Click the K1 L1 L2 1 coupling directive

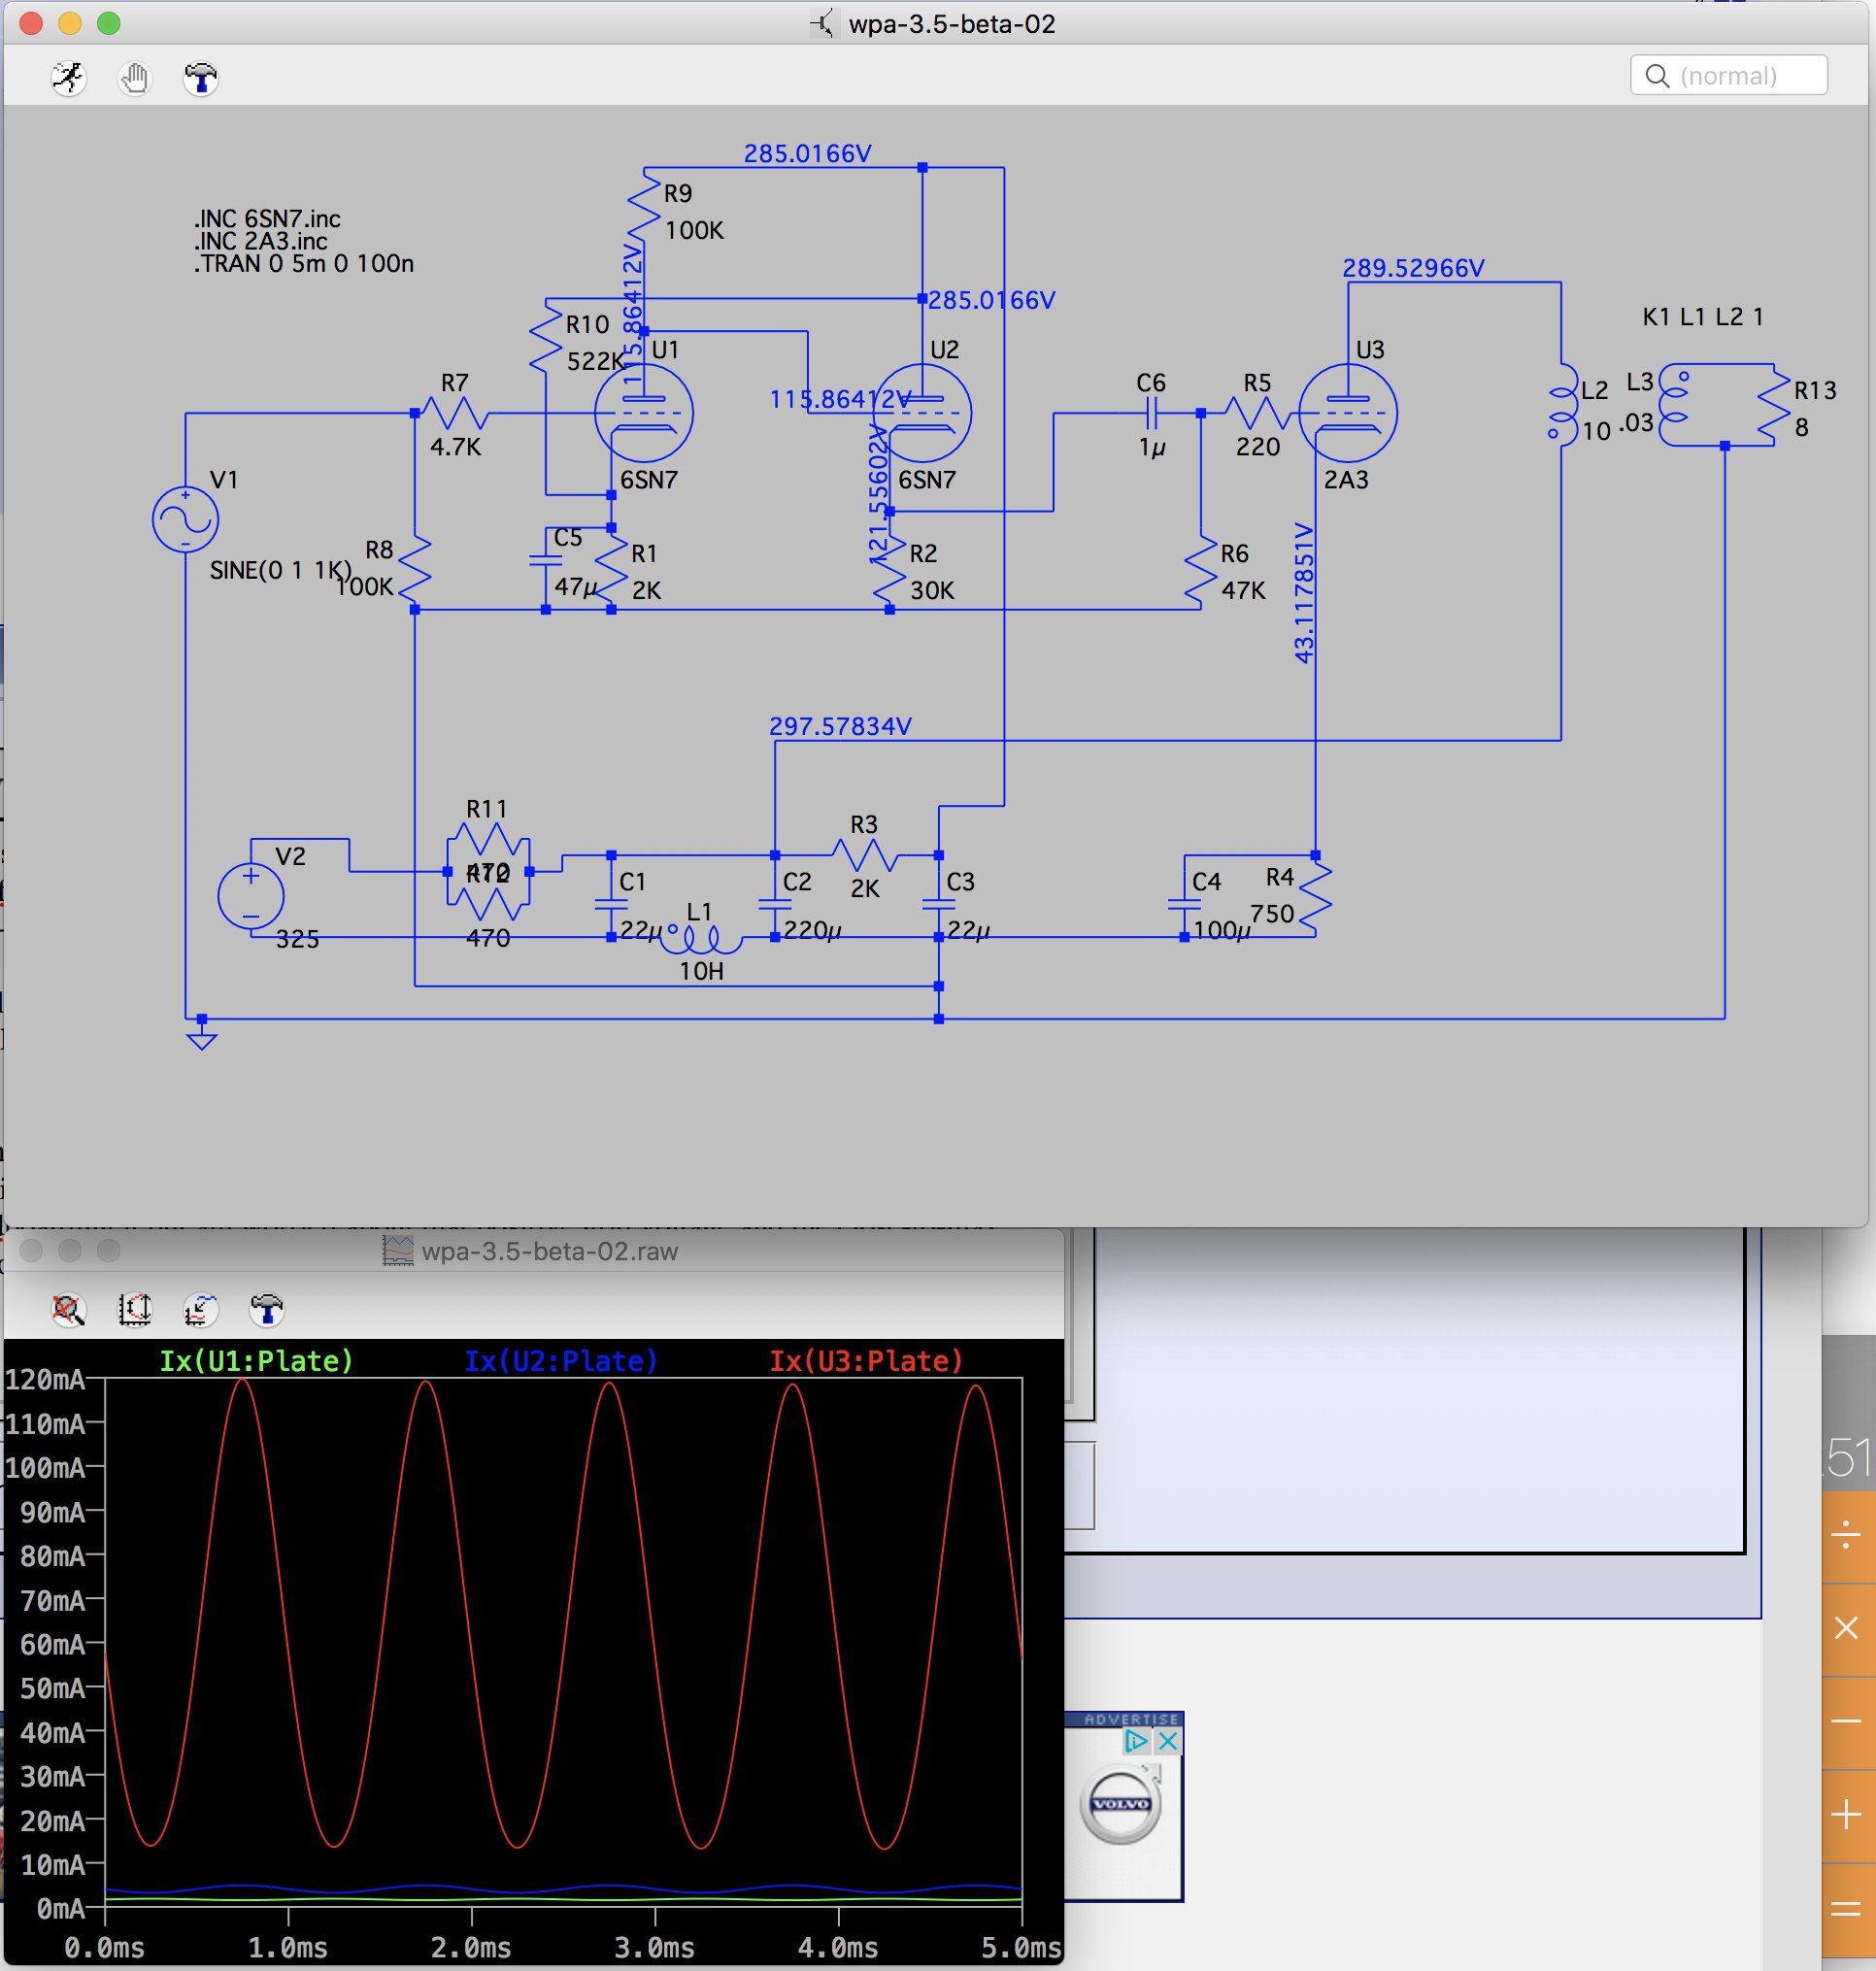[1703, 317]
